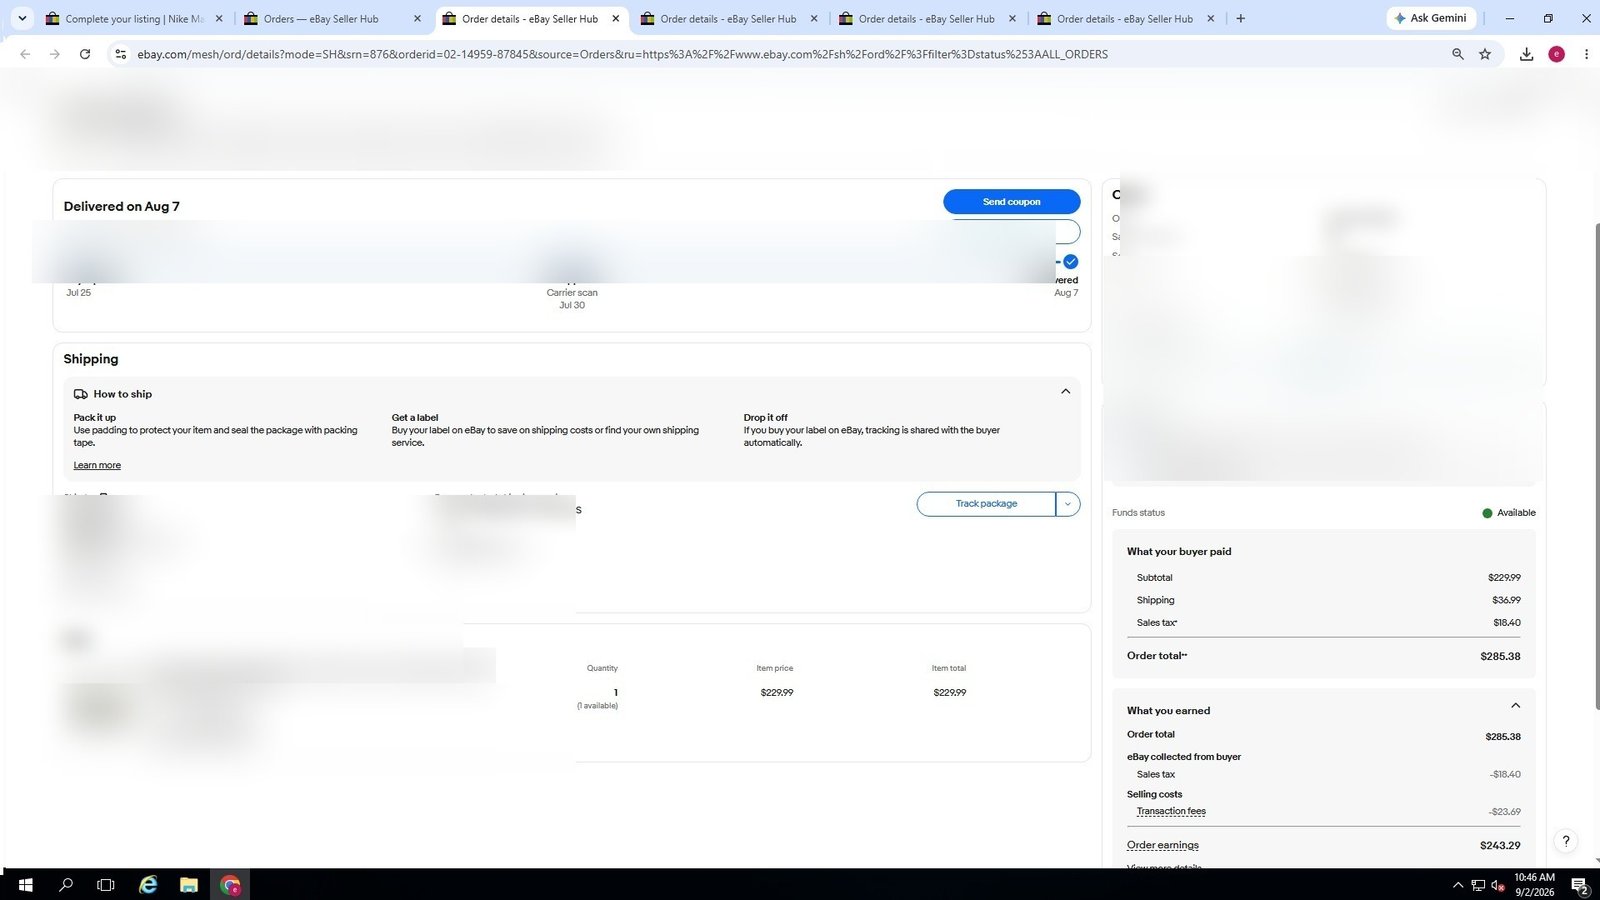The image size is (1600, 900).
Task: Click Chrome icon in taskbar
Action: pyautogui.click(x=231, y=885)
